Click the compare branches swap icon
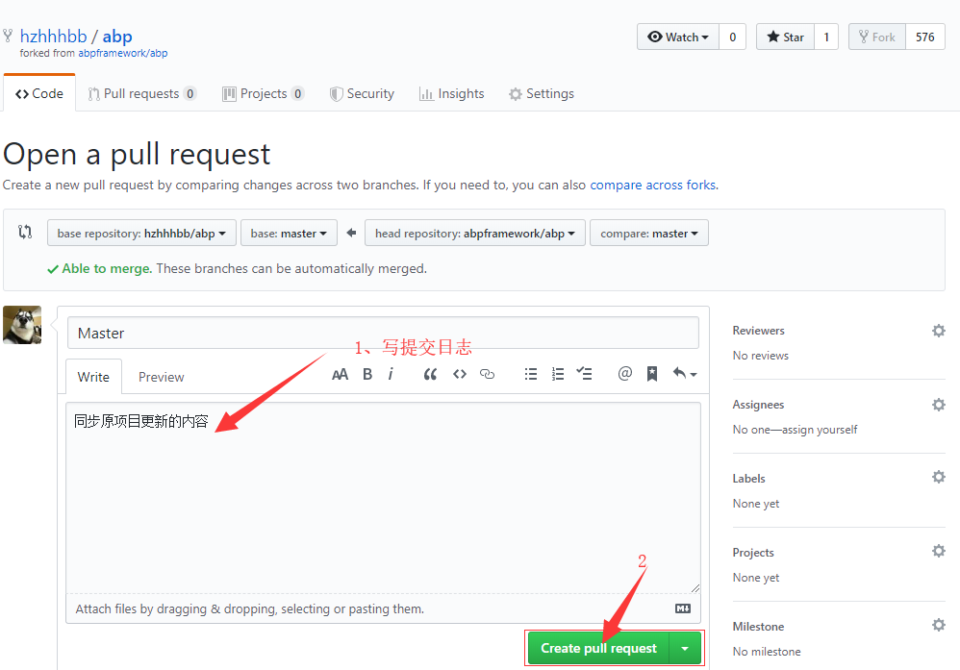The width and height of the screenshot is (960, 670). (x=25, y=232)
